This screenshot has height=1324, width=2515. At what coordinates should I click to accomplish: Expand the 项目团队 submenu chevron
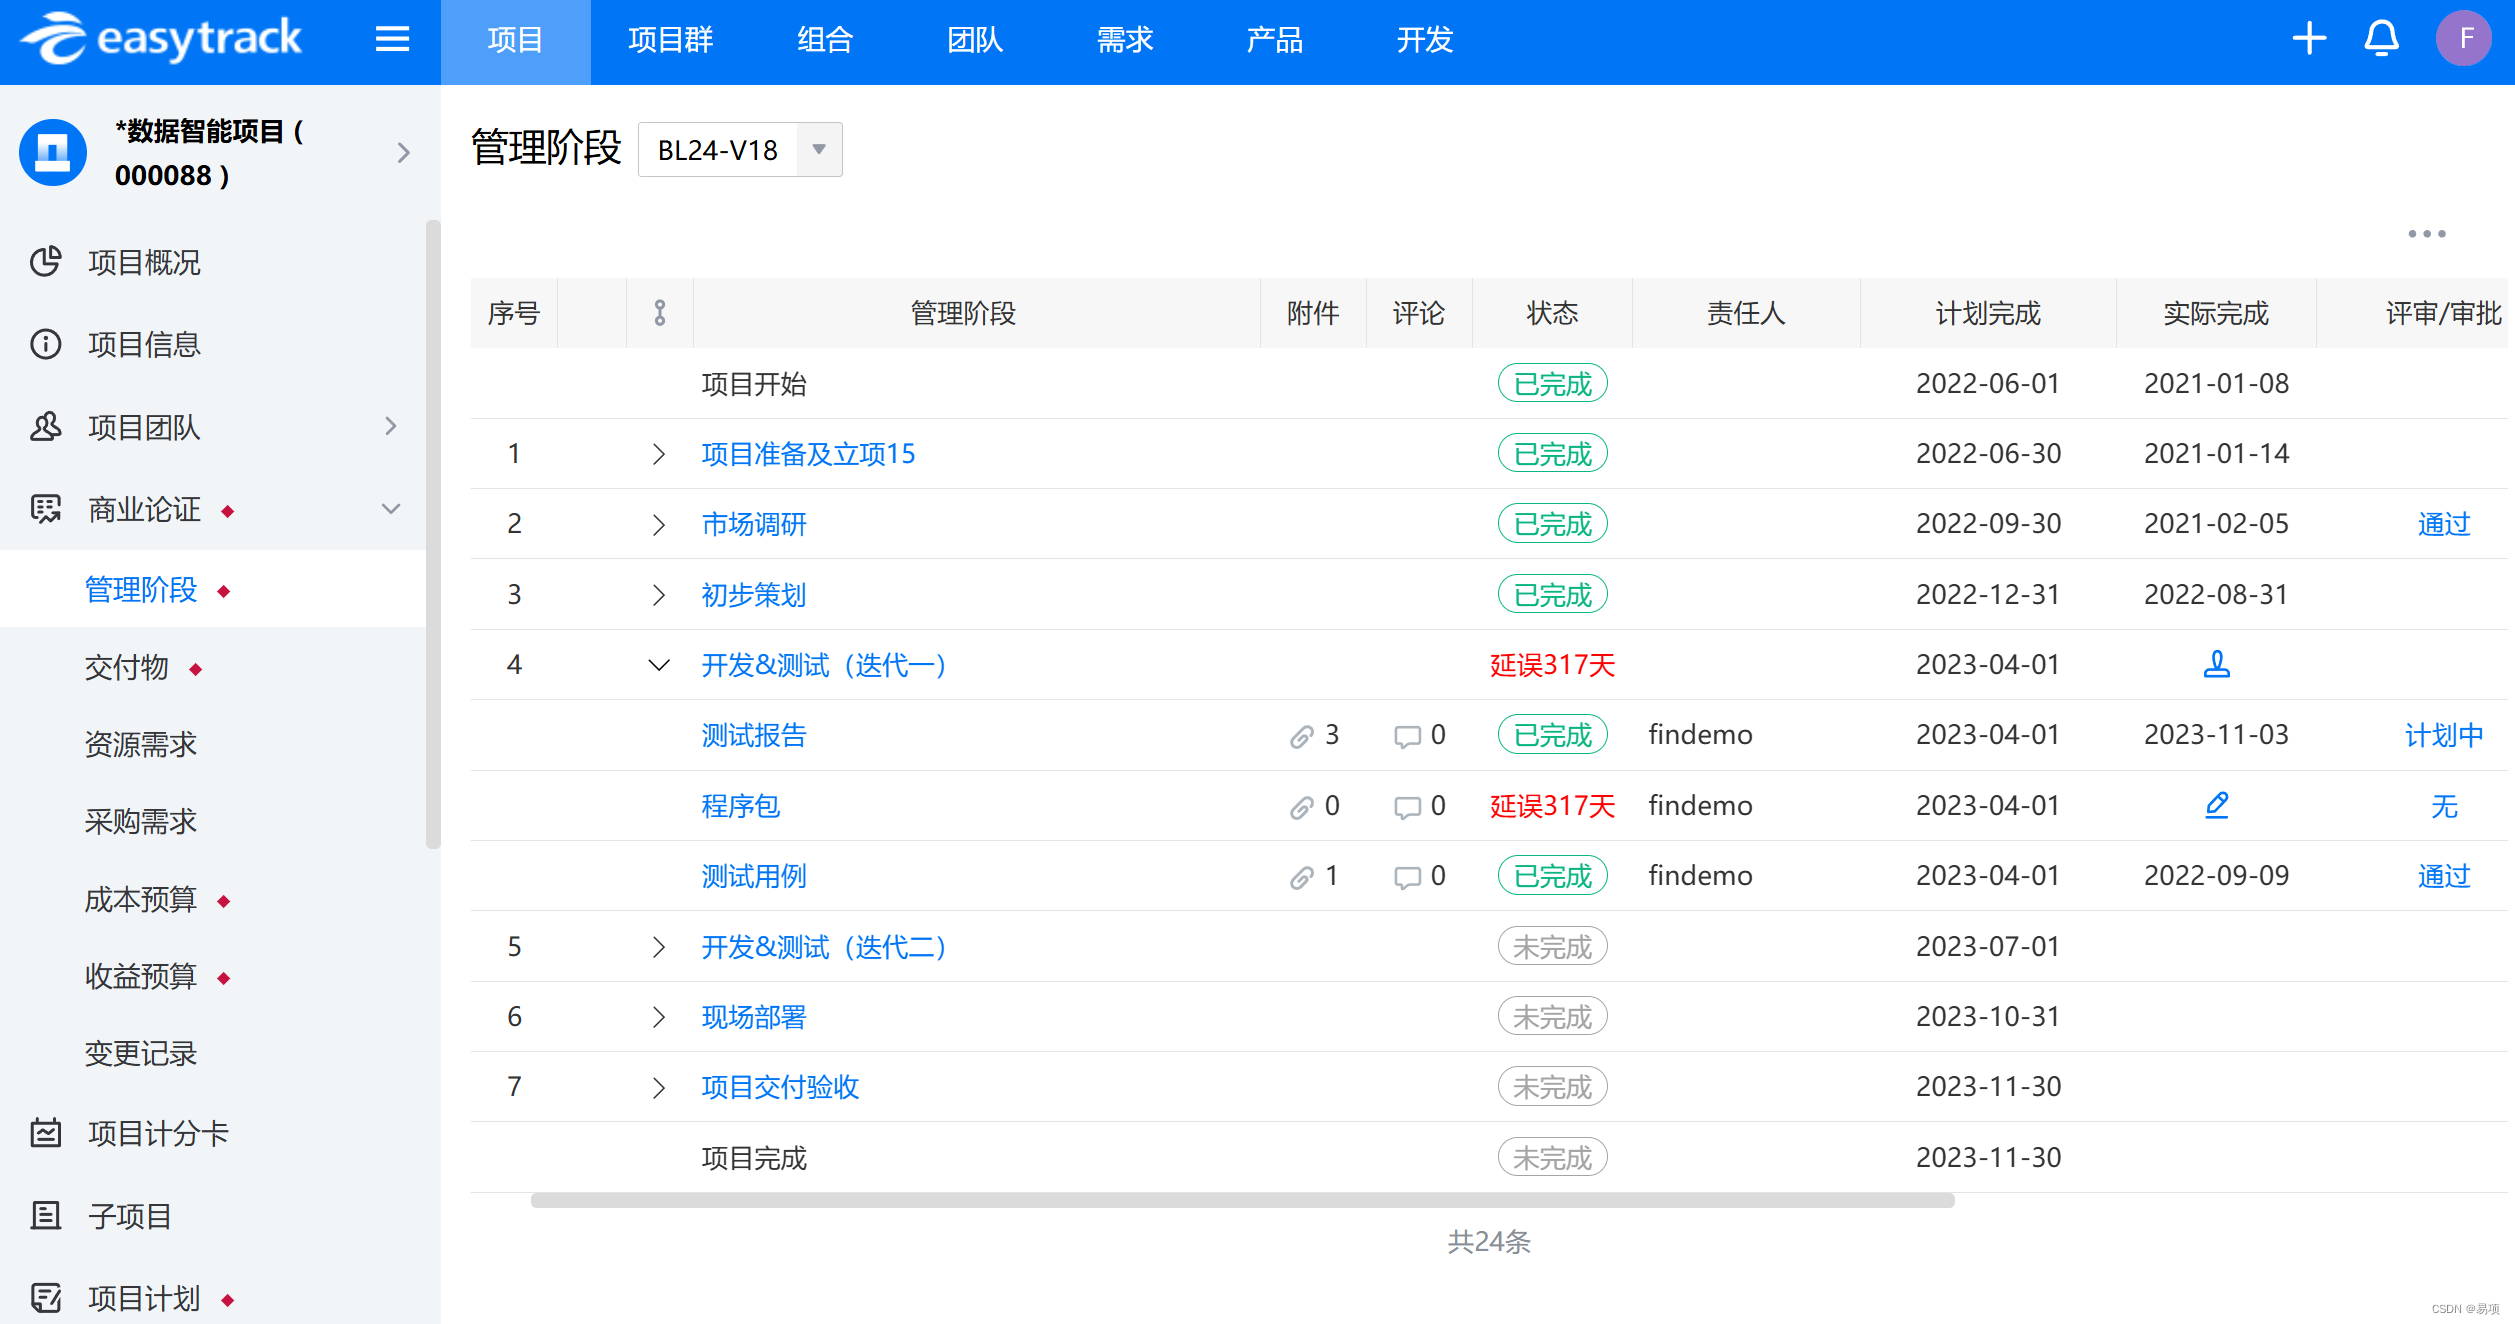391,426
